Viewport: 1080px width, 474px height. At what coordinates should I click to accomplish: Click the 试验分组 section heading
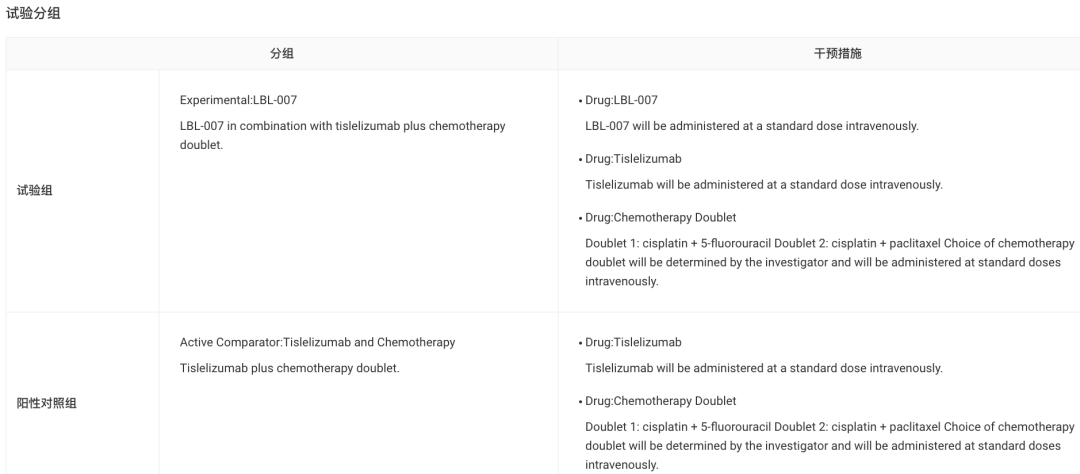coord(34,13)
